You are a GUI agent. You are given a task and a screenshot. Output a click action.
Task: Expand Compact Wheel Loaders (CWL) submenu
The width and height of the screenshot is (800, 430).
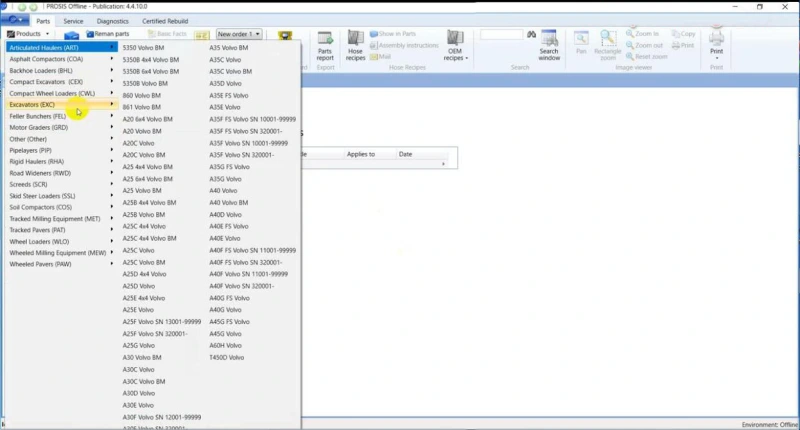click(x=62, y=93)
